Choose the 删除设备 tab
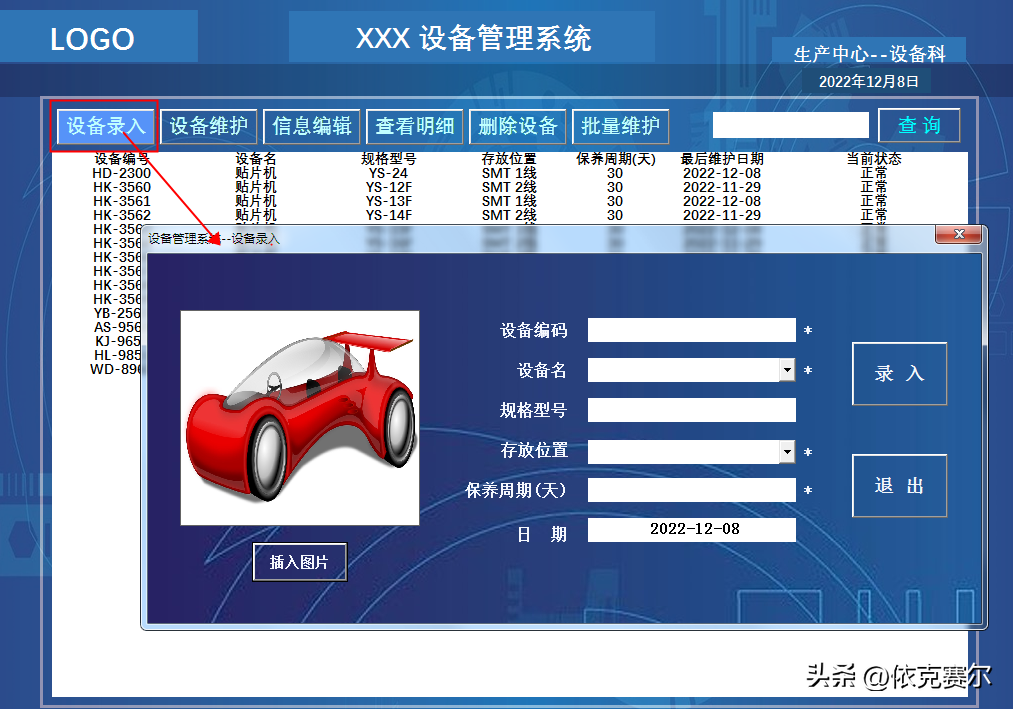This screenshot has width=1013, height=709. 517,126
